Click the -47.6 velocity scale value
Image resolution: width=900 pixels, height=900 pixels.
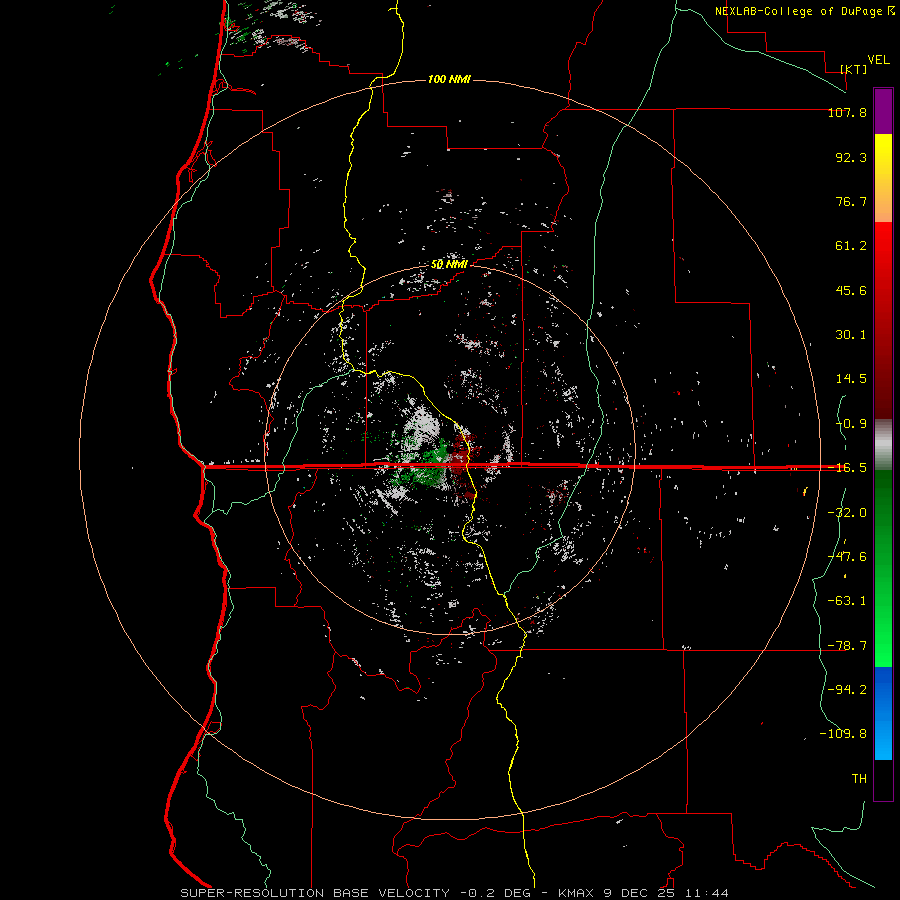coord(847,557)
